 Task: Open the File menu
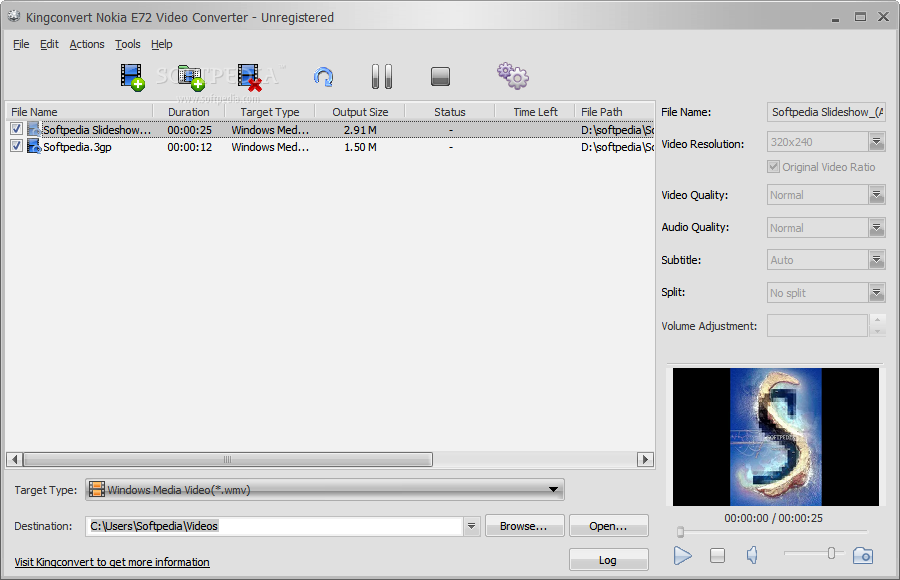click(21, 44)
